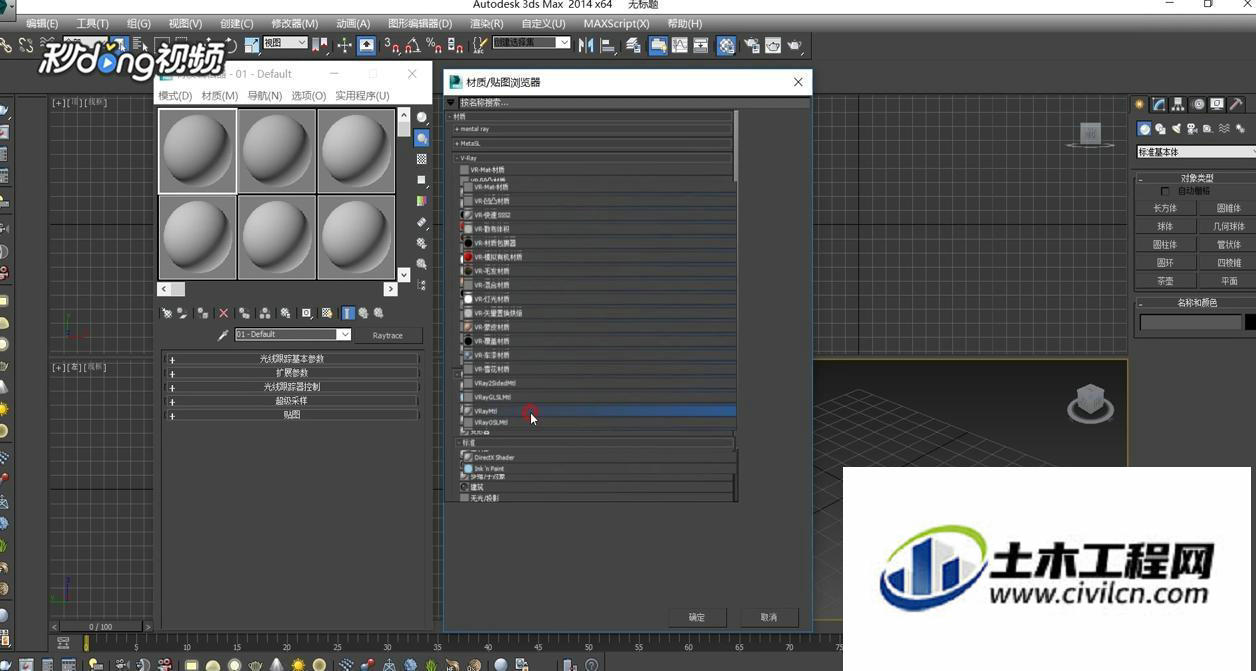1256x671 pixels.
Task: Open the MAXScript(X) menu
Action: coord(616,23)
